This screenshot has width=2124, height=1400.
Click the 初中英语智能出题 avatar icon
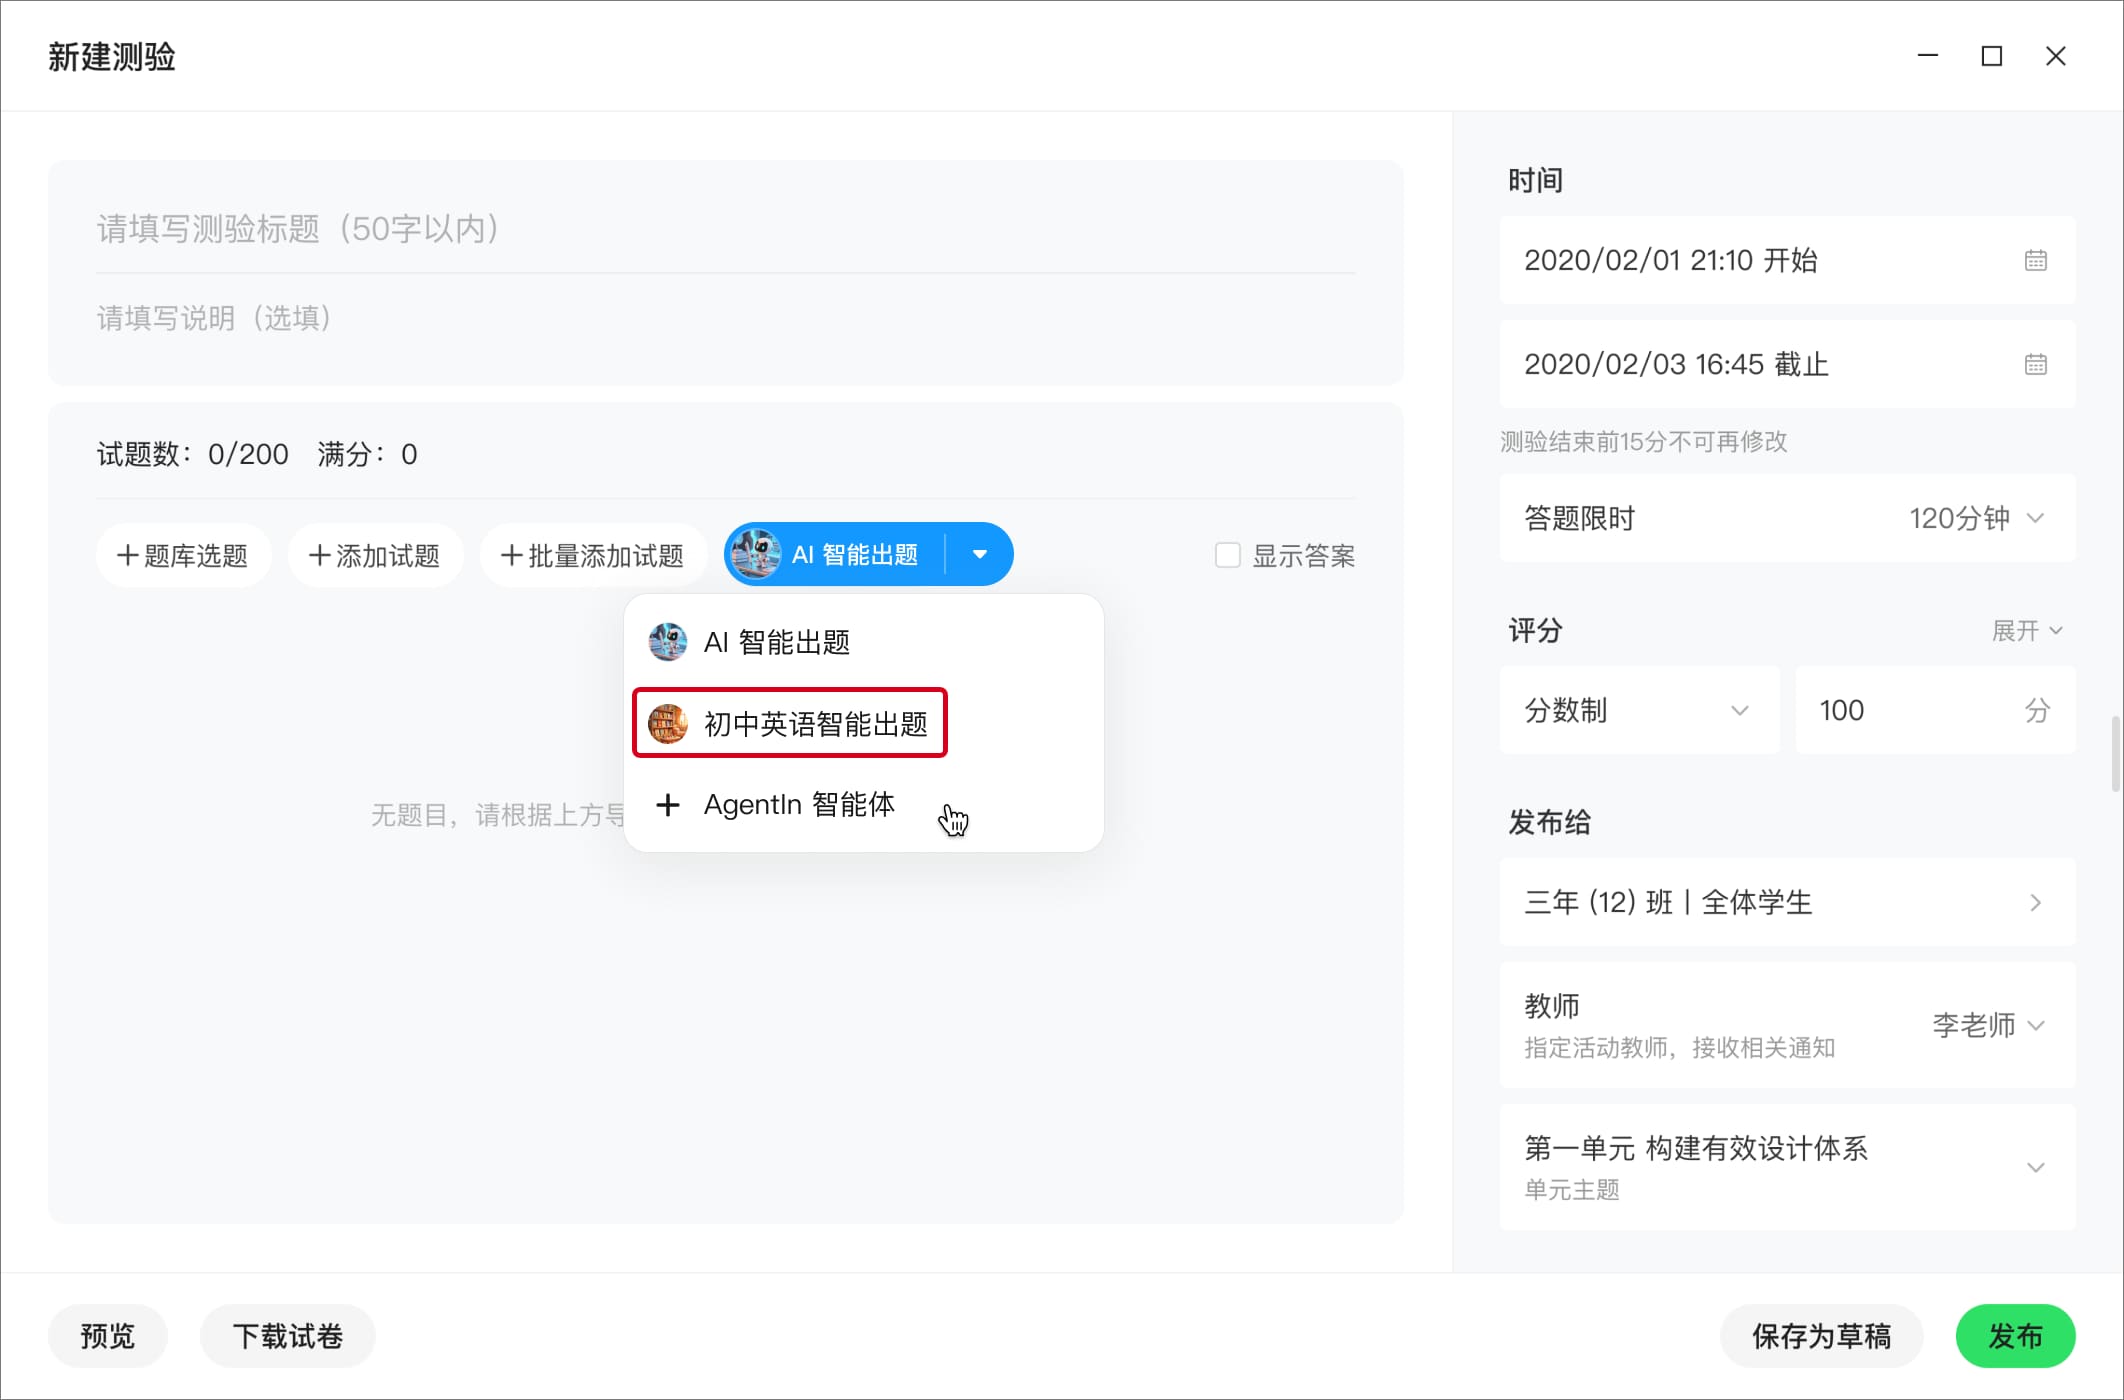[668, 723]
